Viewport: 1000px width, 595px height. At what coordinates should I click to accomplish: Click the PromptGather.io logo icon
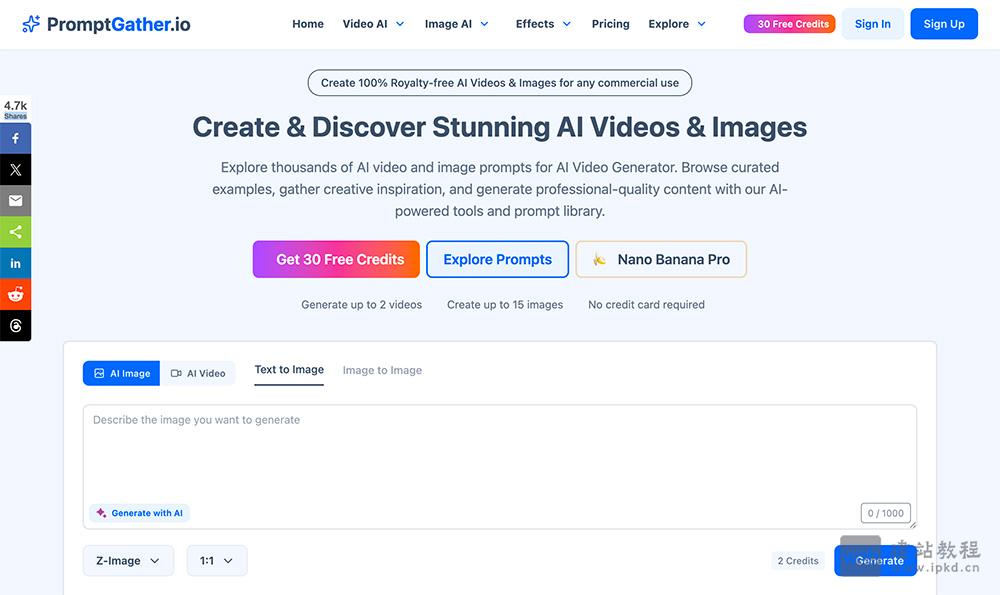coord(31,24)
